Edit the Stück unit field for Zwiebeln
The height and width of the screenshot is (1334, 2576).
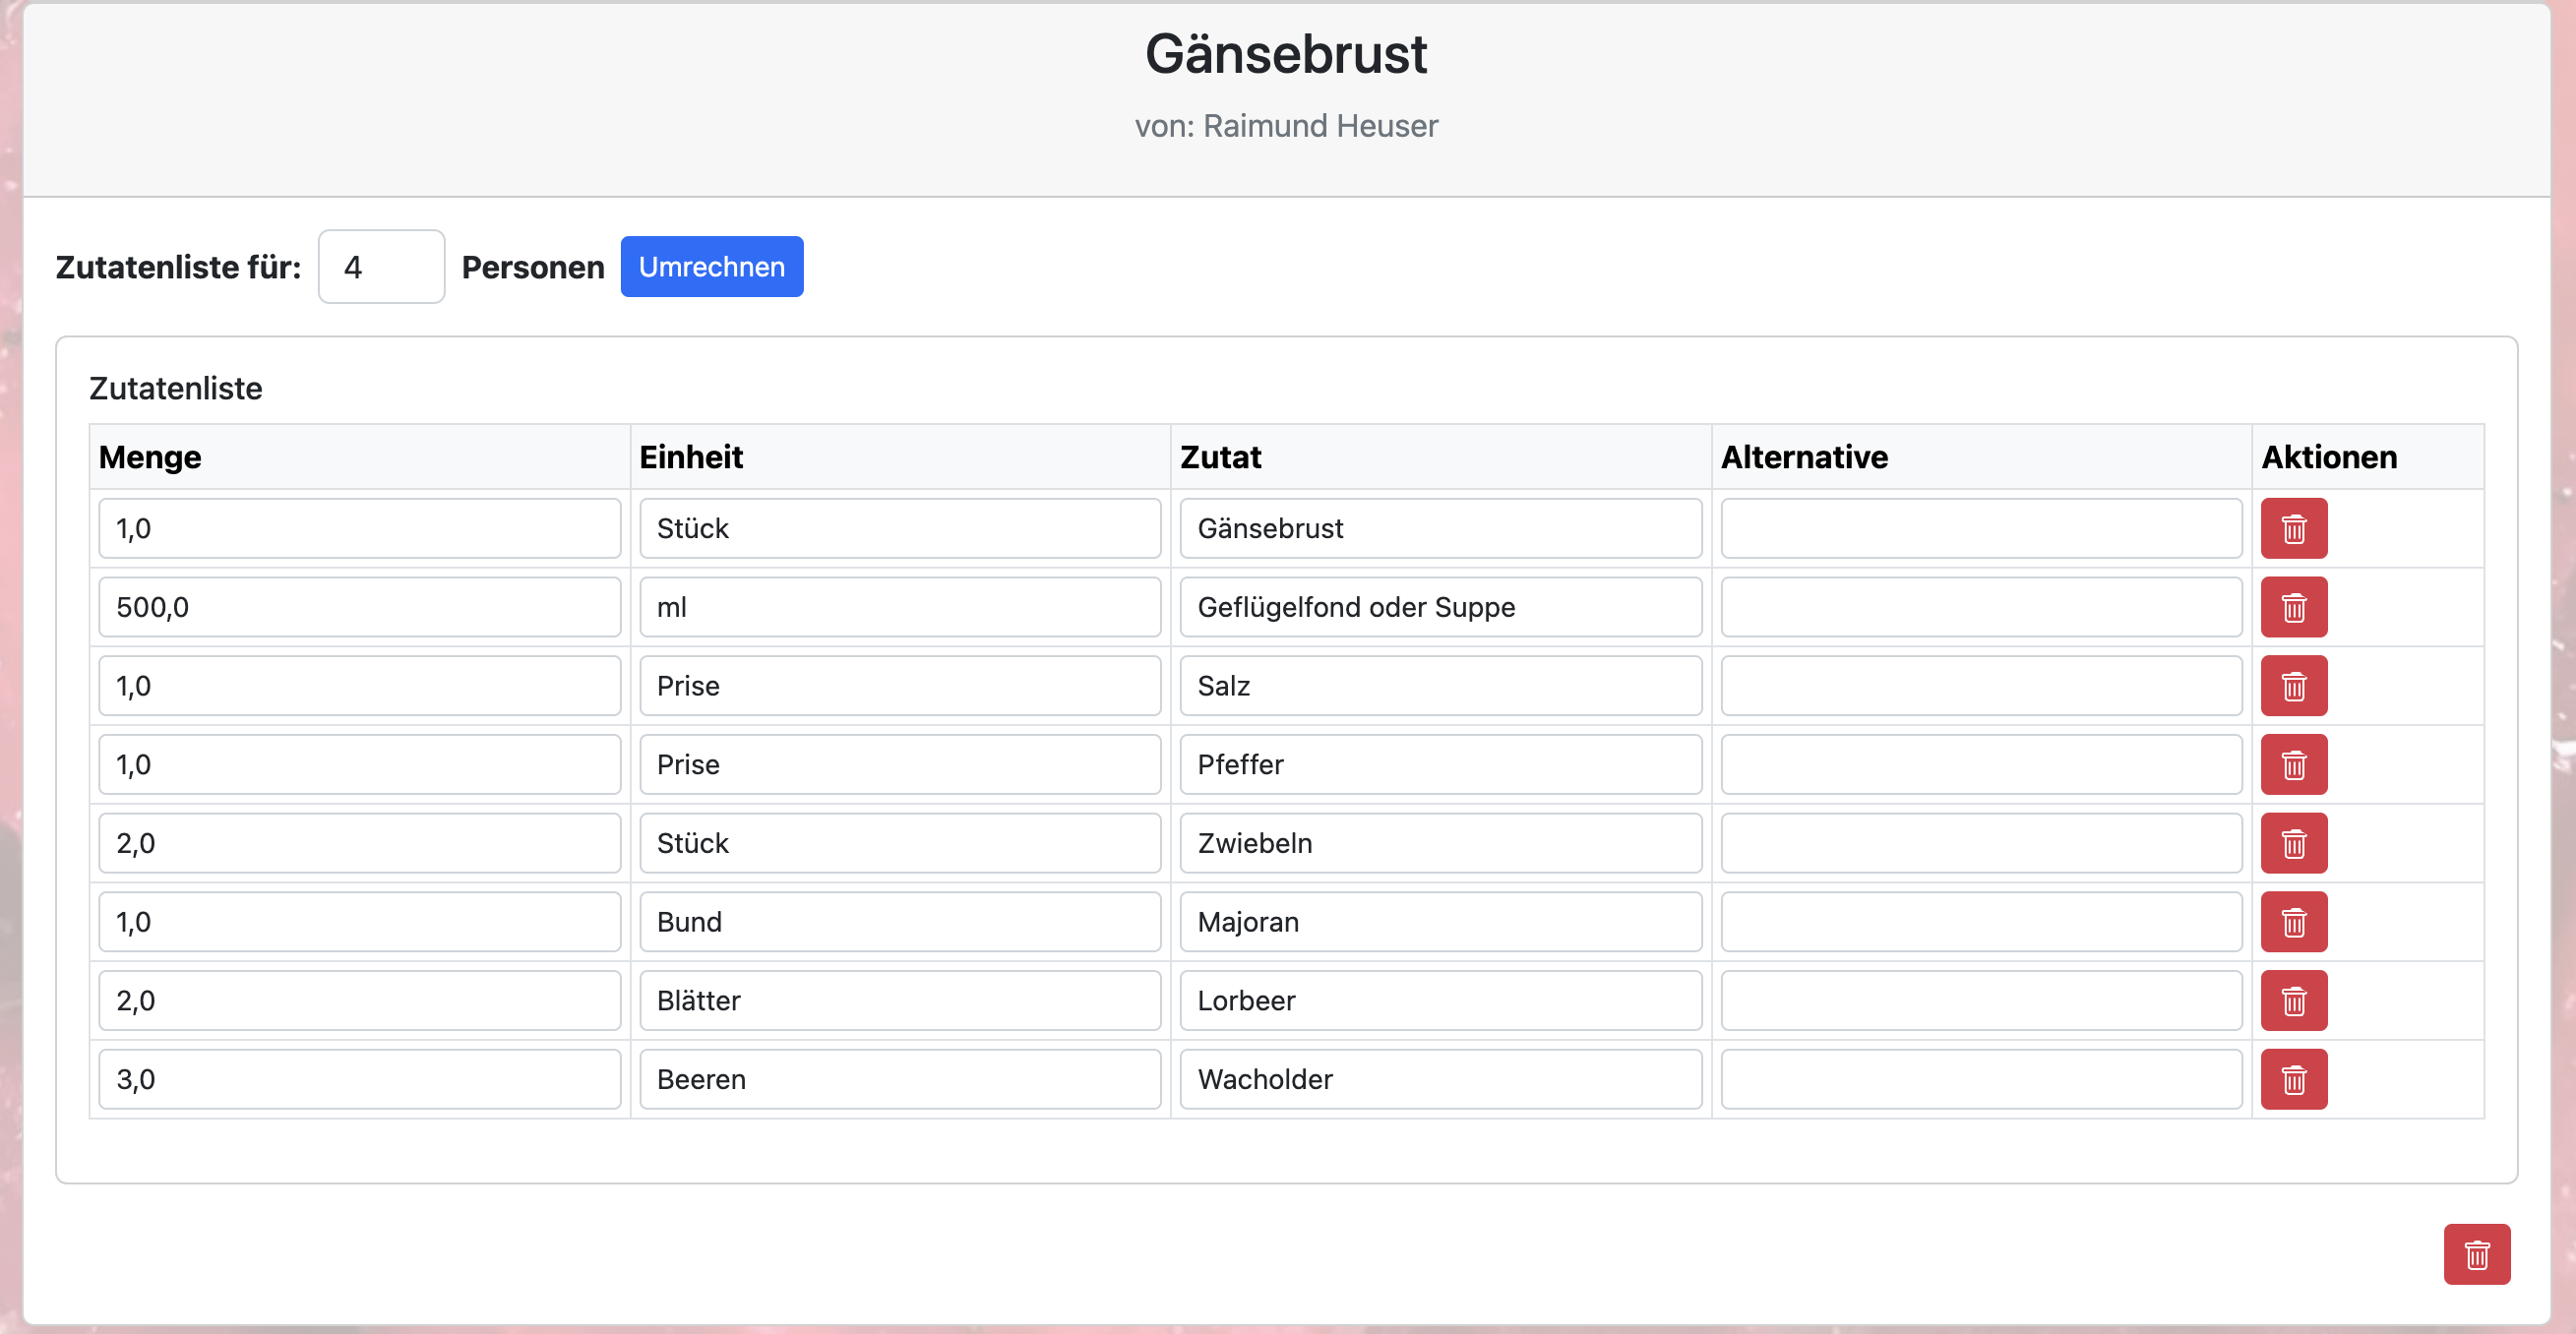[x=900, y=843]
